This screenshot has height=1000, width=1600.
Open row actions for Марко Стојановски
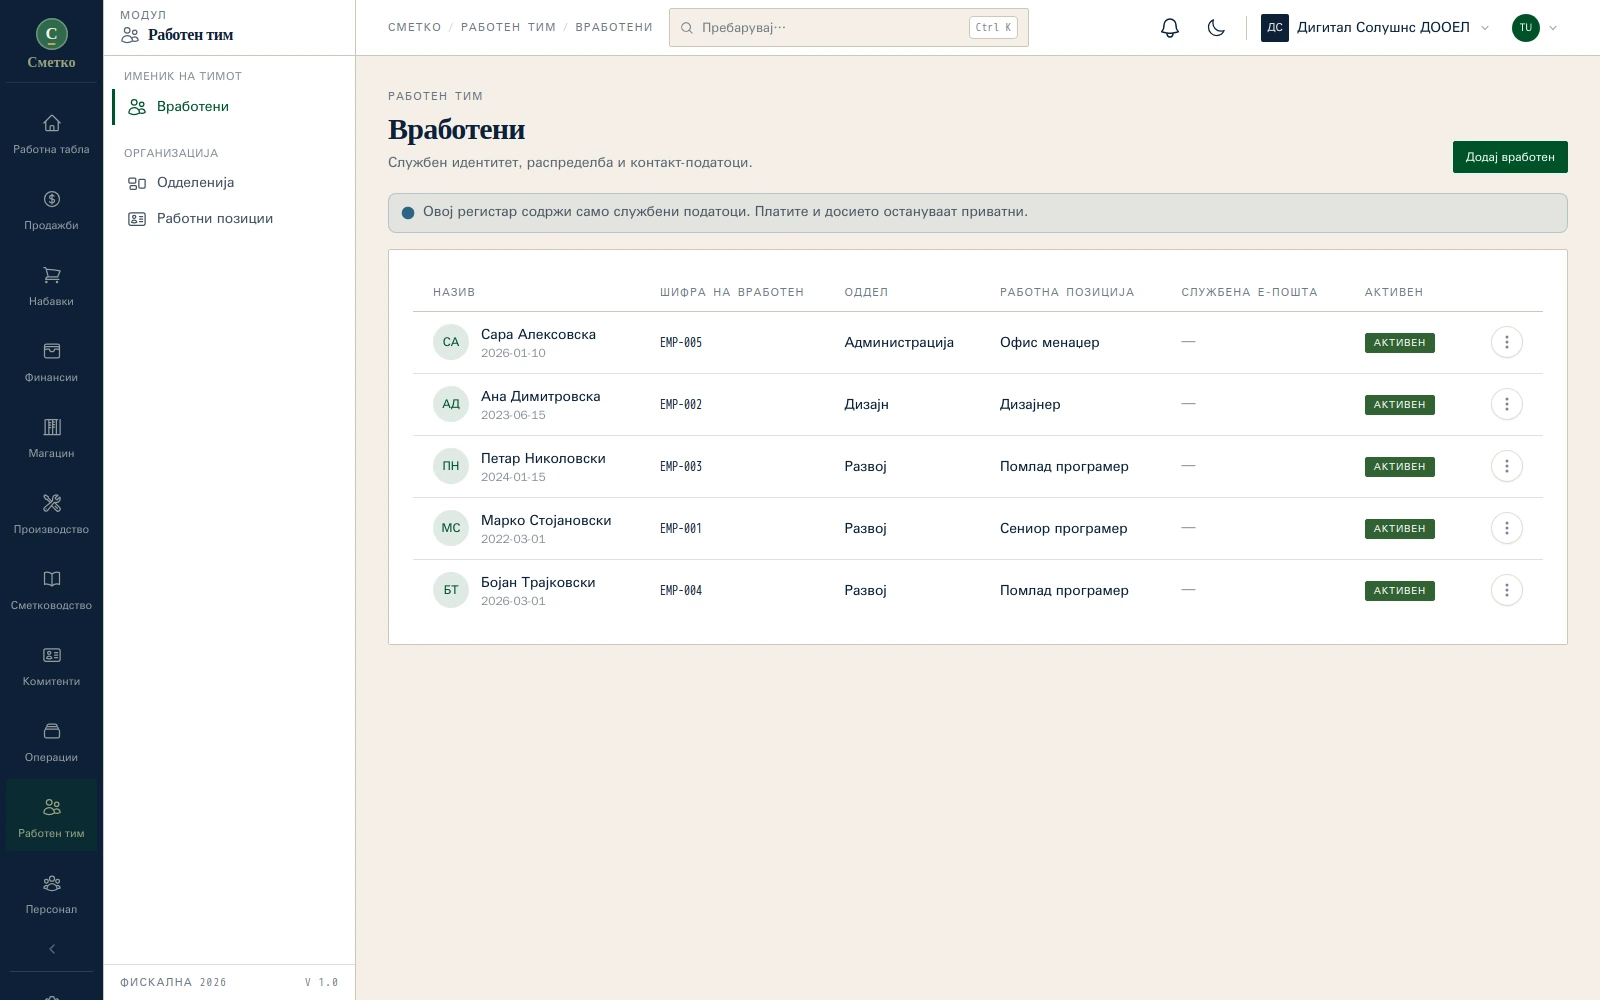[x=1506, y=528]
